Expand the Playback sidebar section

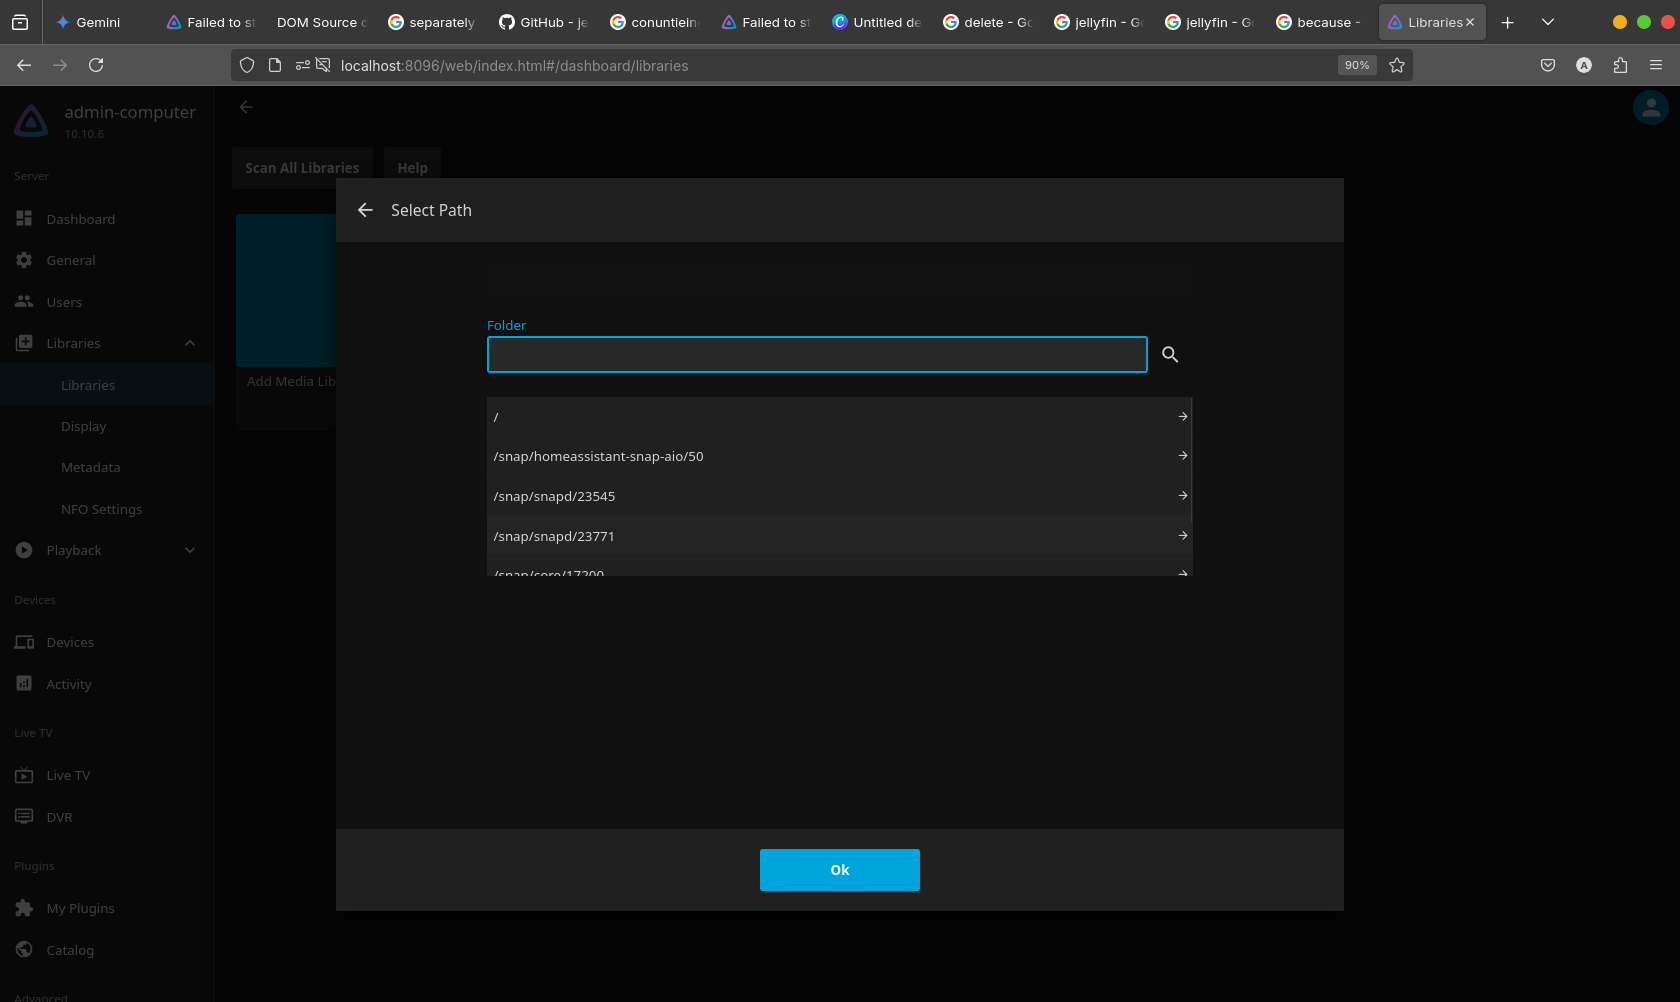point(190,550)
